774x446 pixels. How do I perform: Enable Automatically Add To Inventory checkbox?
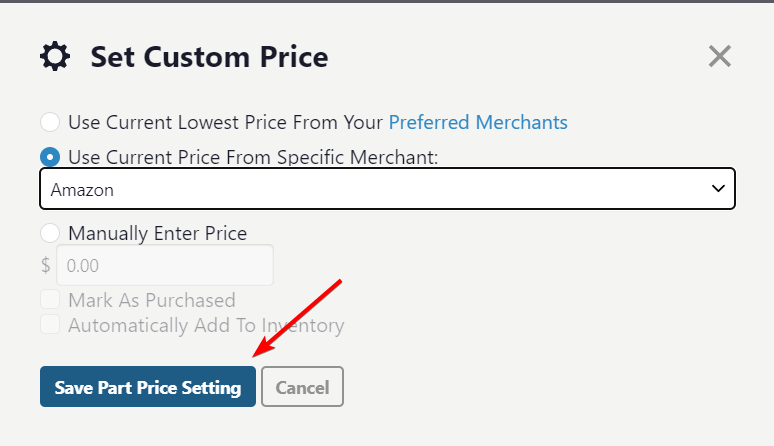click(50, 325)
